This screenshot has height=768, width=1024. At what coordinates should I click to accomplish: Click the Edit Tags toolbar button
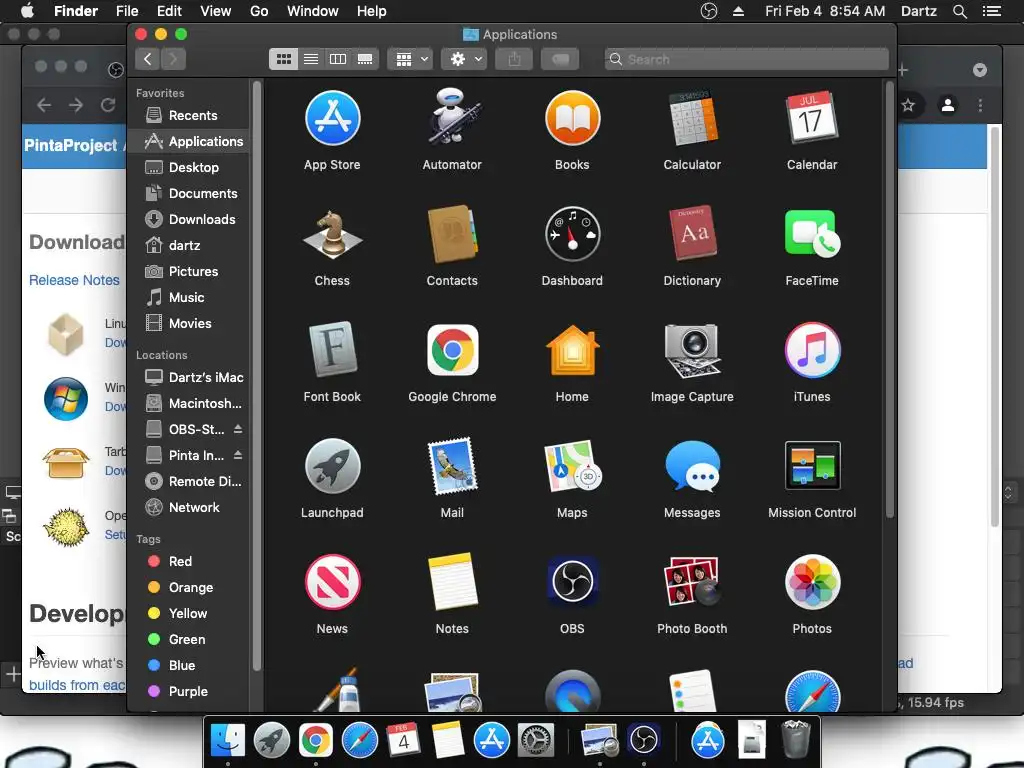(x=560, y=59)
